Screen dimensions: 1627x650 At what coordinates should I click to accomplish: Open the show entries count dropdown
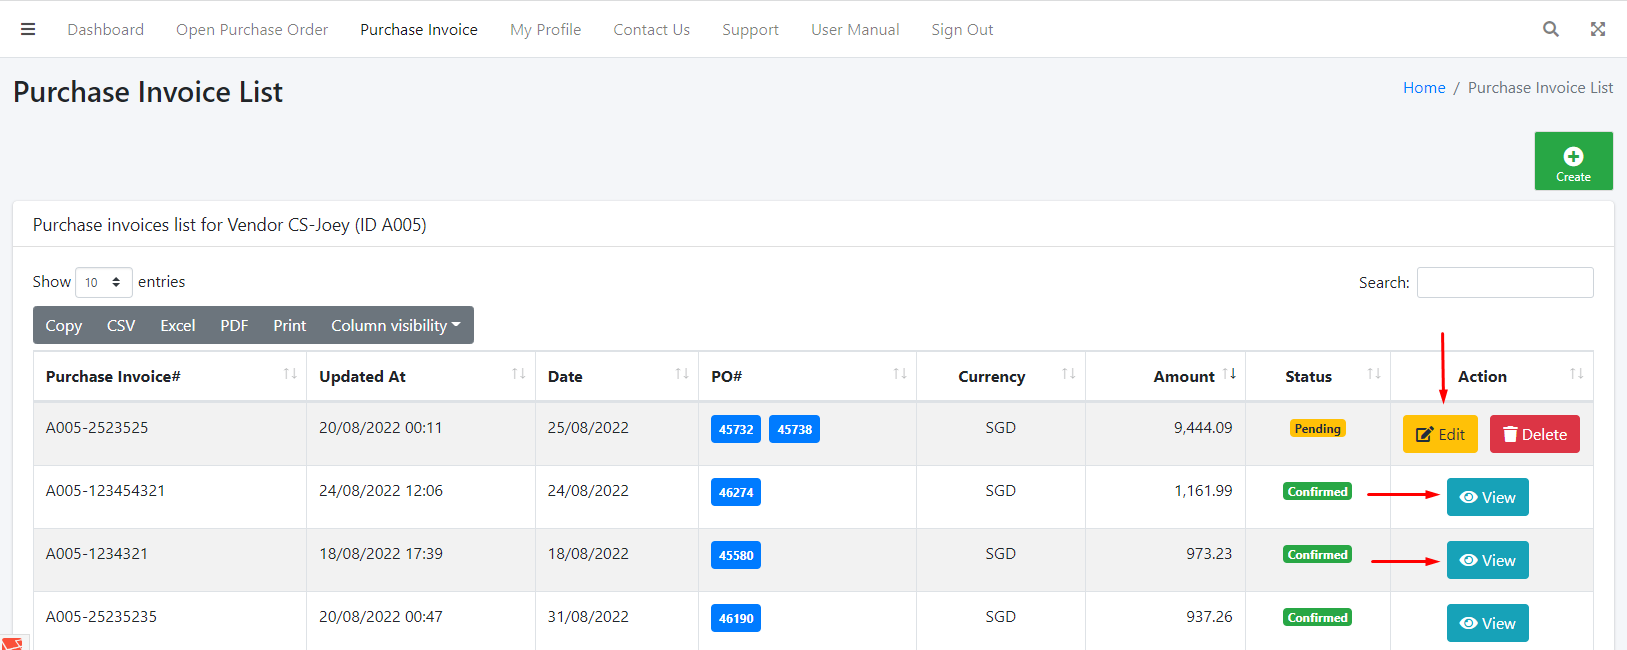[103, 282]
